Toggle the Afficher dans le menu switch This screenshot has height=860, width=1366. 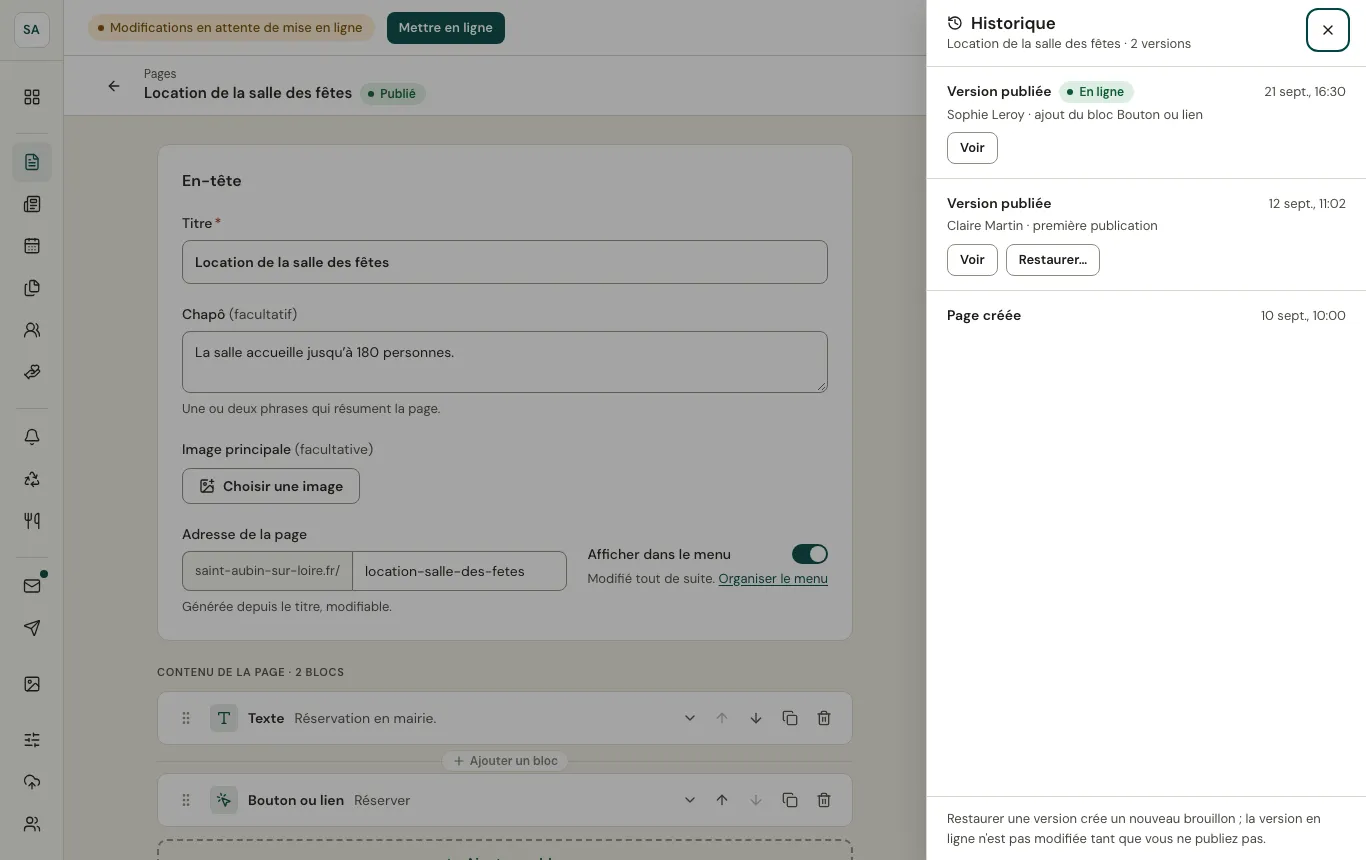[810, 554]
